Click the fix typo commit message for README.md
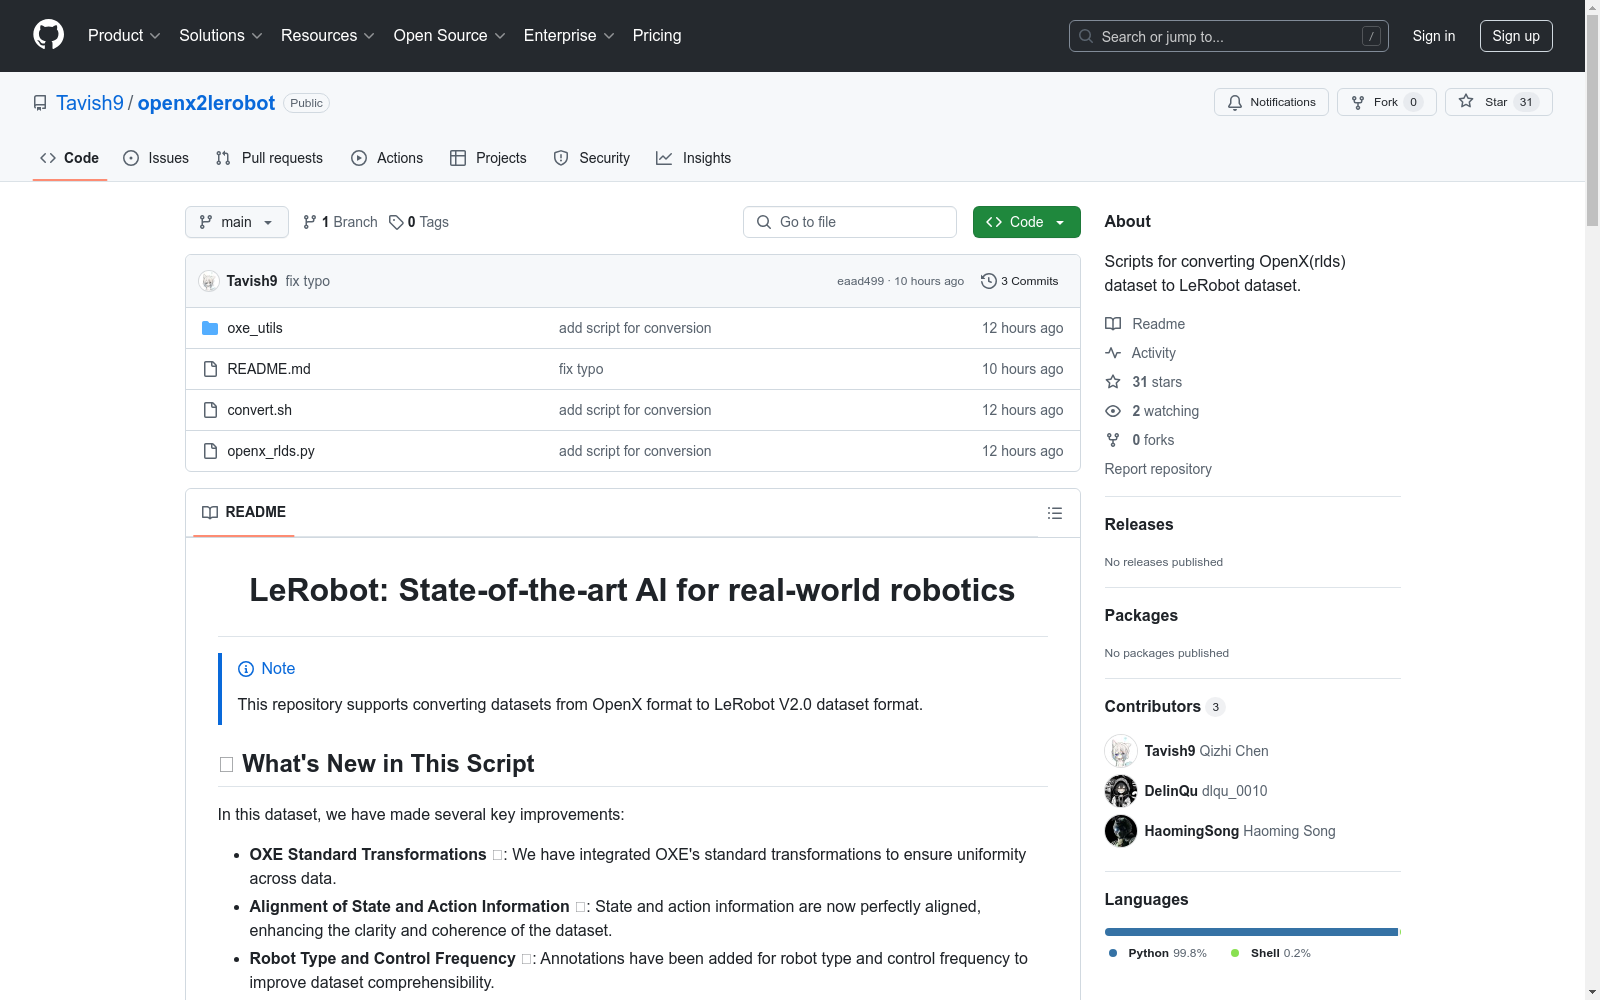The height and width of the screenshot is (1000, 1600). point(581,369)
